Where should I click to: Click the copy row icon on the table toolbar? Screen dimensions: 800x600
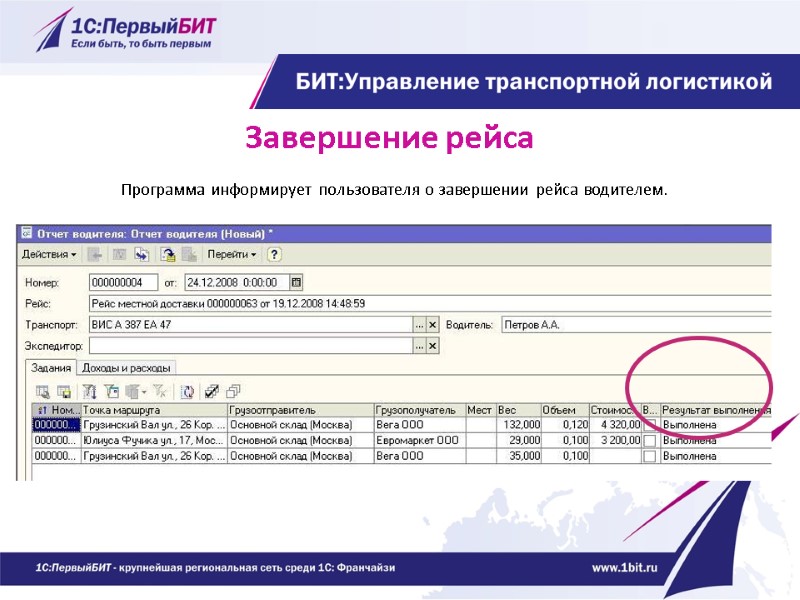pyautogui.click(x=62, y=391)
